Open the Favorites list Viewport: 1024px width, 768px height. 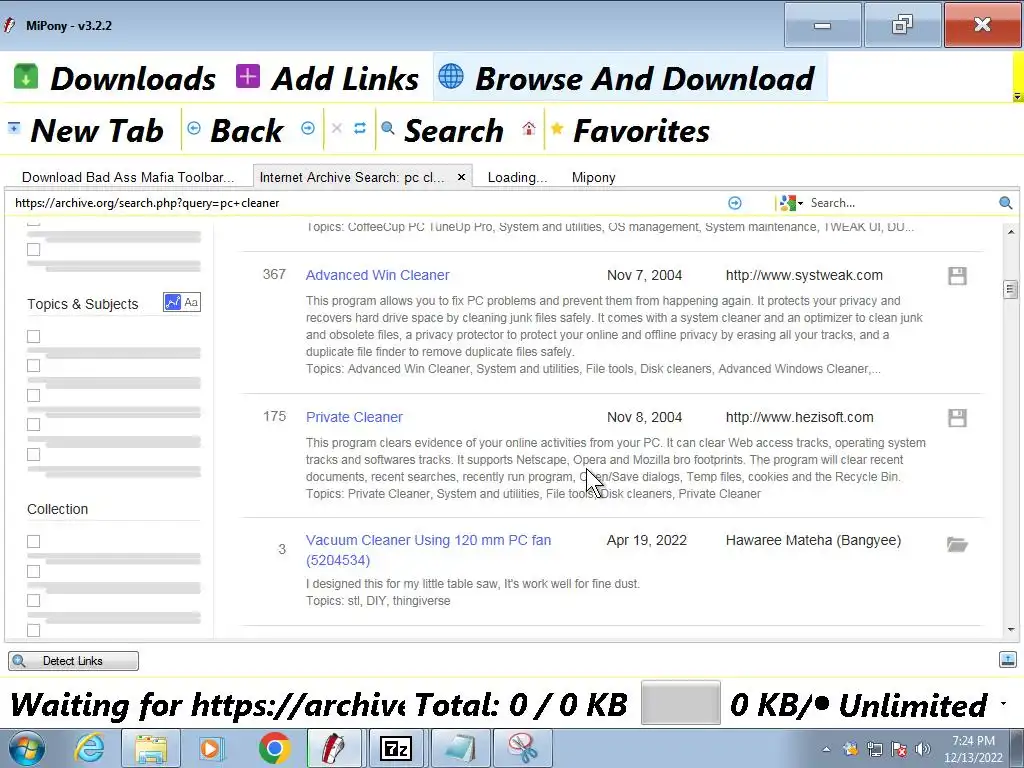pyautogui.click(x=630, y=130)
